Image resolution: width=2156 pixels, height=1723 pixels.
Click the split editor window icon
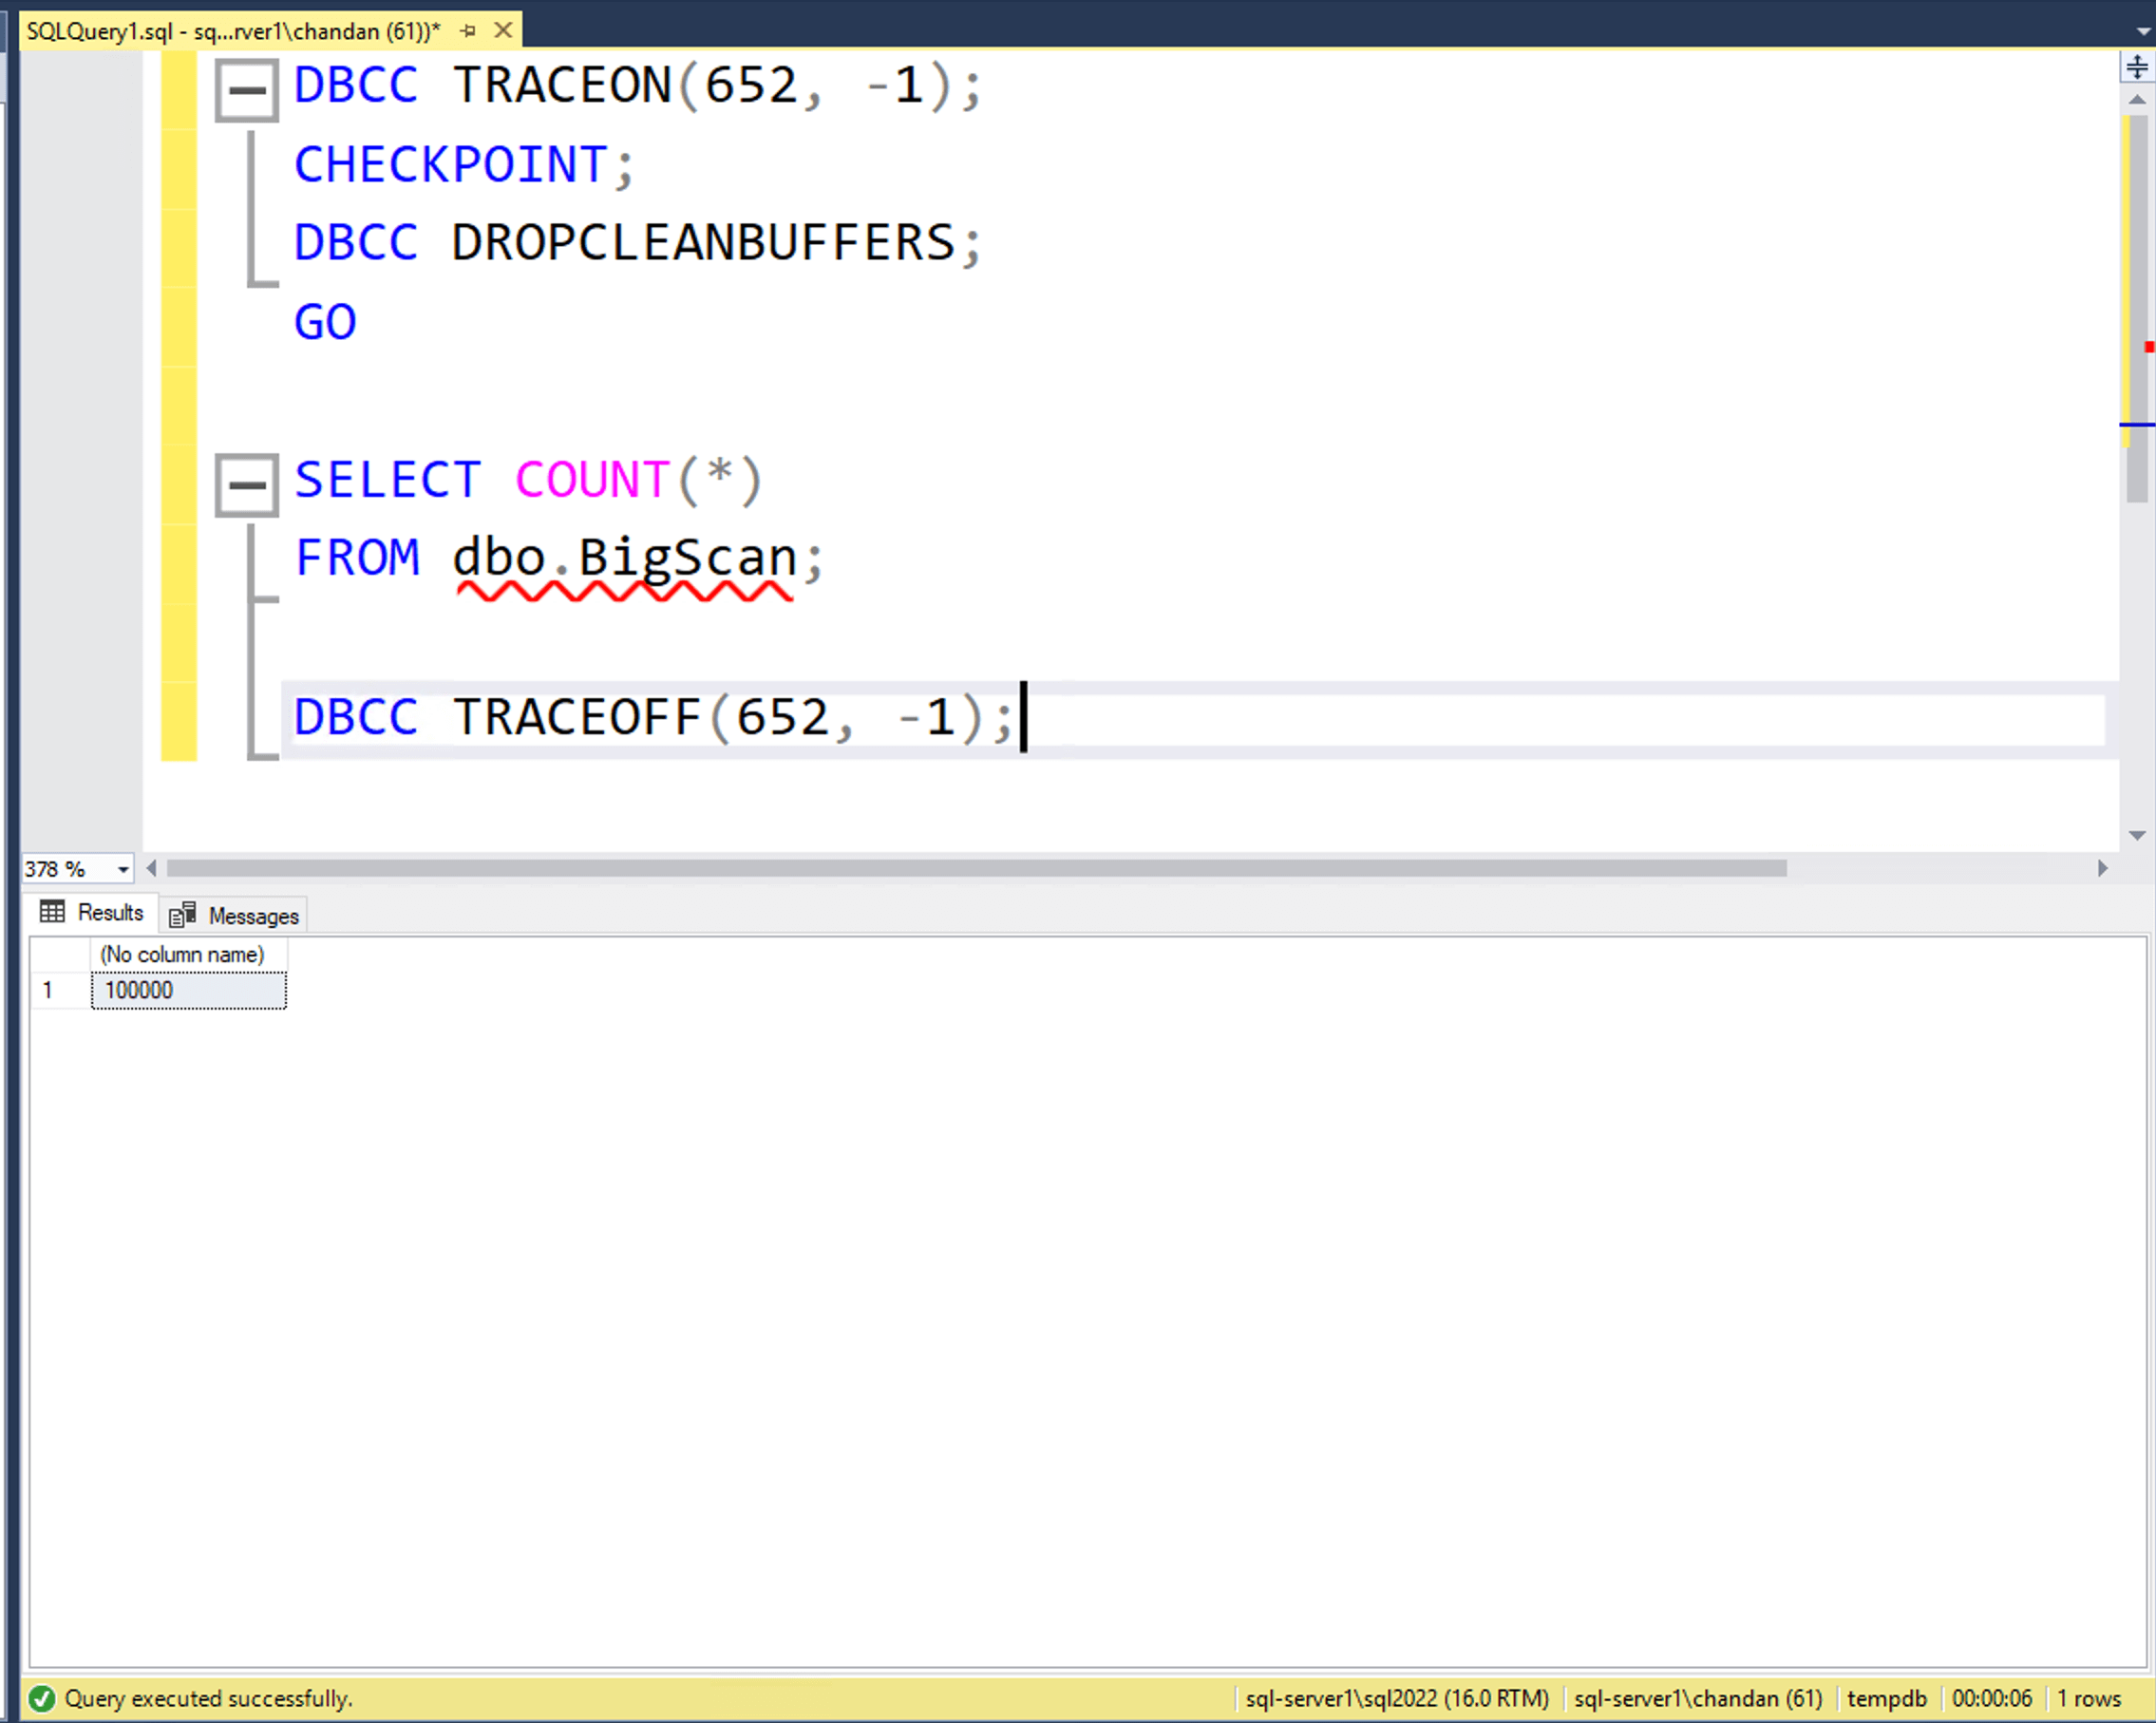click(x=2137, y=67)
